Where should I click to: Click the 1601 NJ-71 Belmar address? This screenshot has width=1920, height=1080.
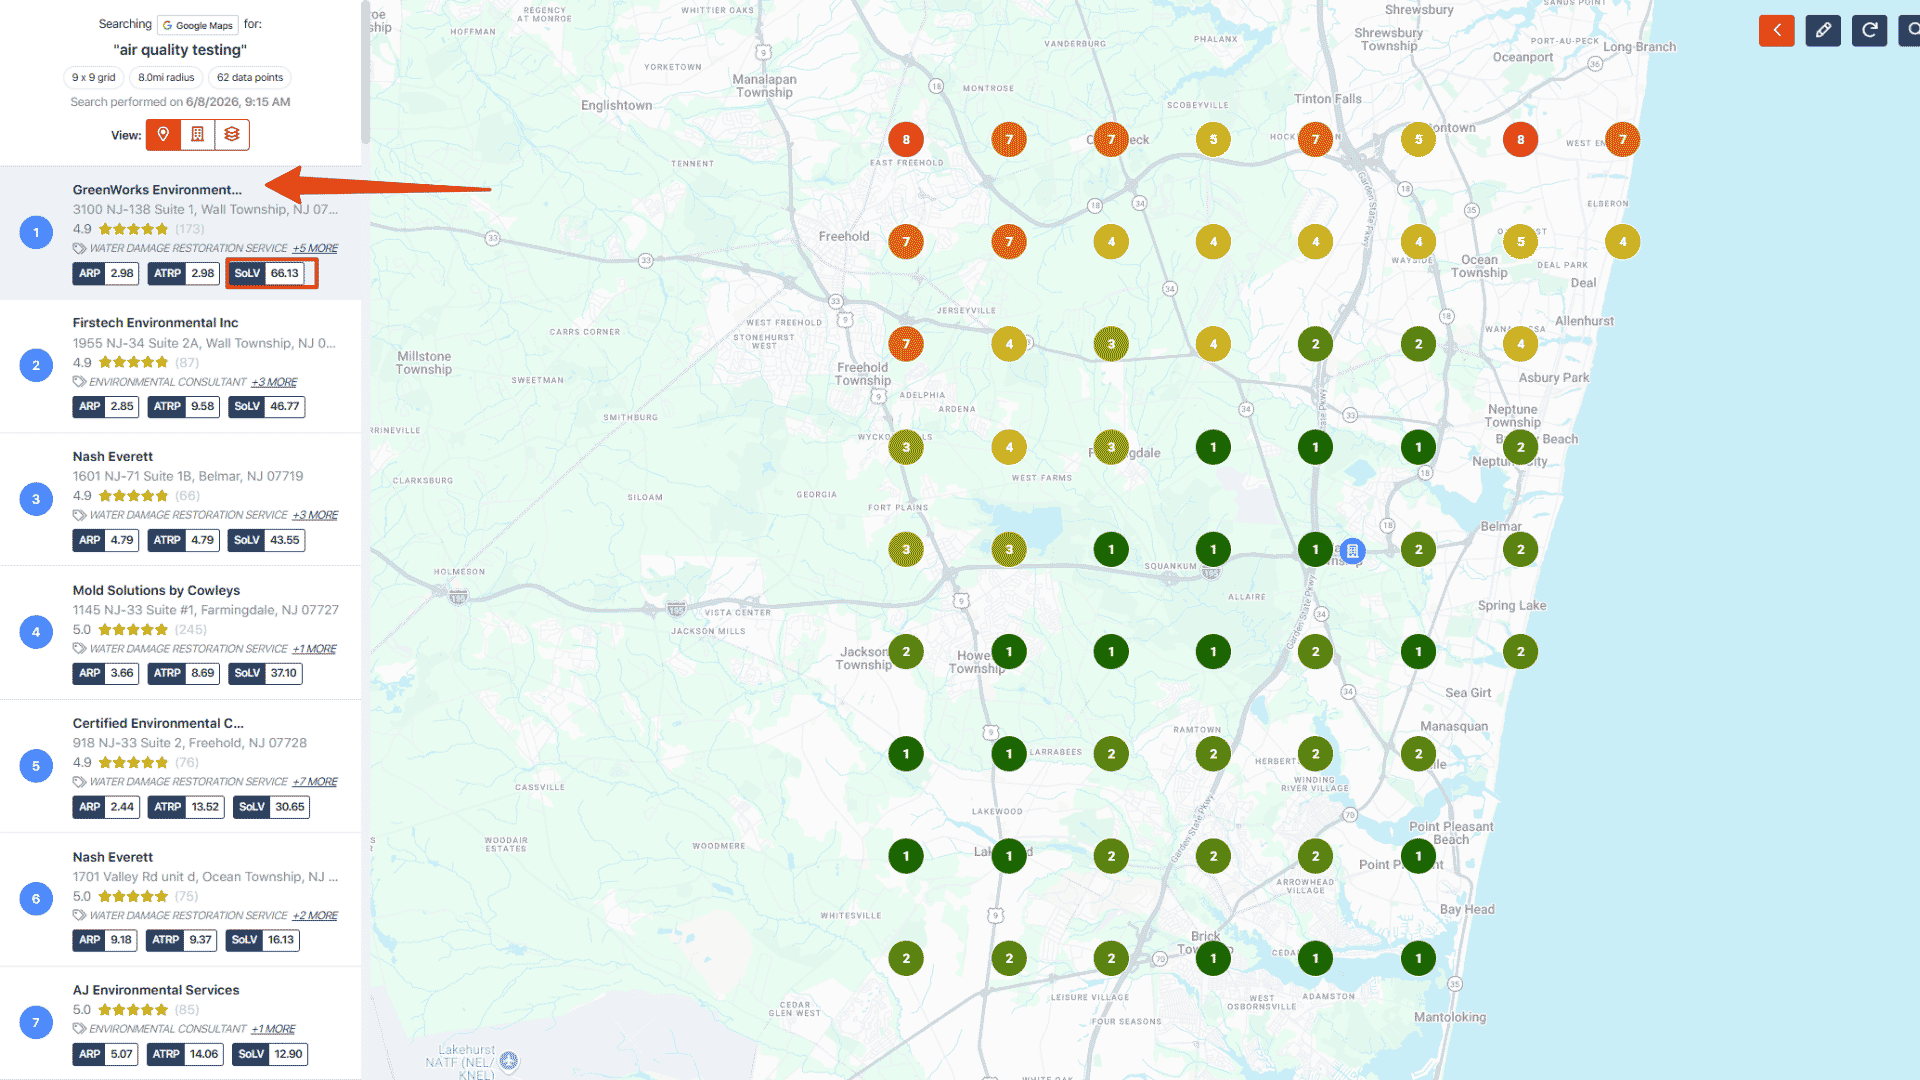188,476
